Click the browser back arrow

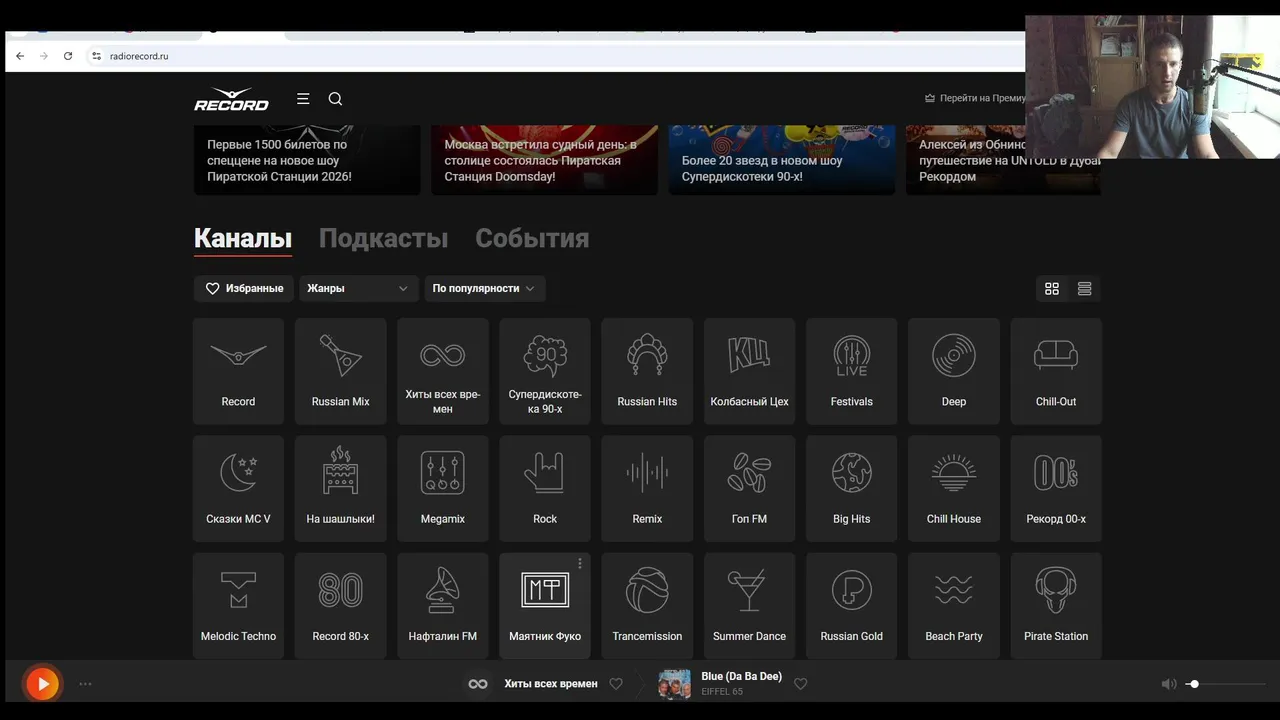point(20,56)
